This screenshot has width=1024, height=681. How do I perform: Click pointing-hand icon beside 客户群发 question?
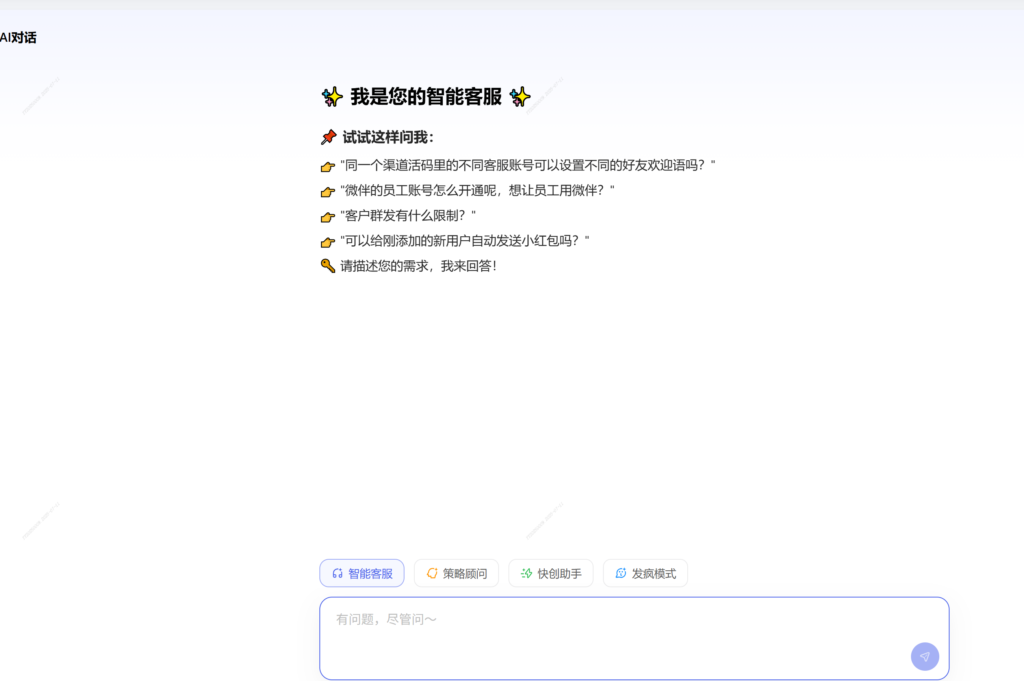328,217
